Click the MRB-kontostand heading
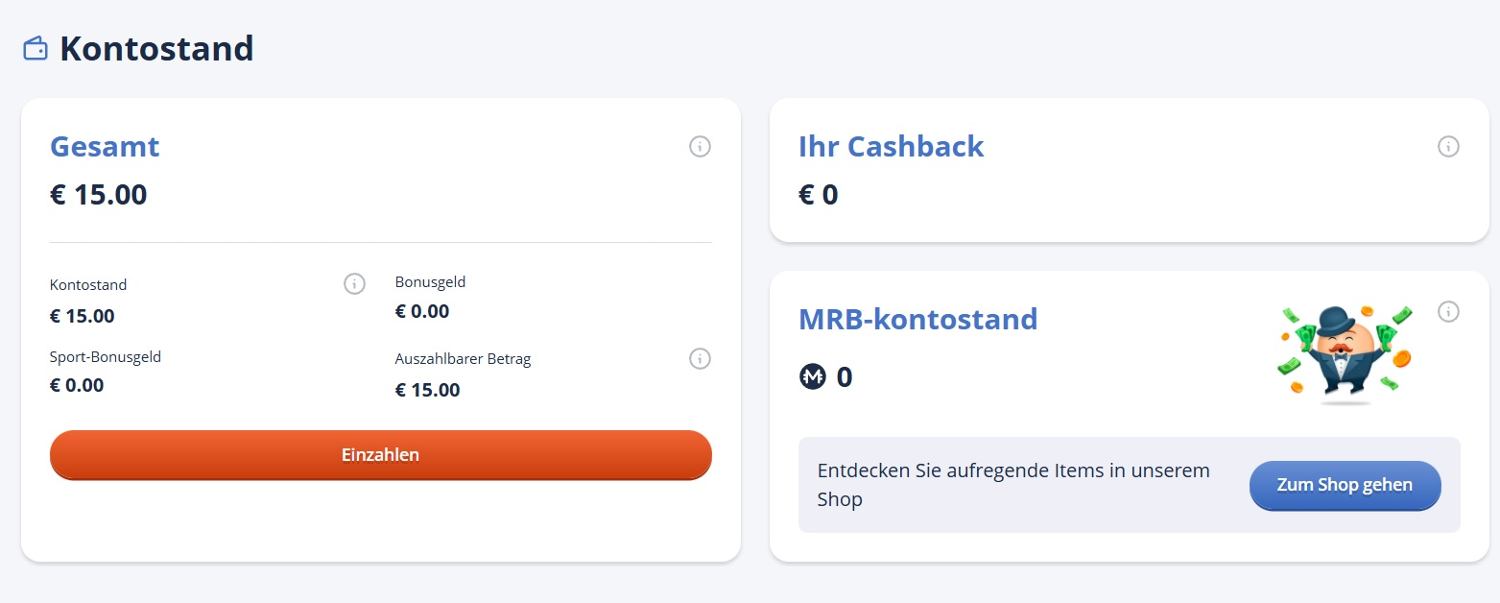Viewport: 1500px width, 603px height. 918,319
